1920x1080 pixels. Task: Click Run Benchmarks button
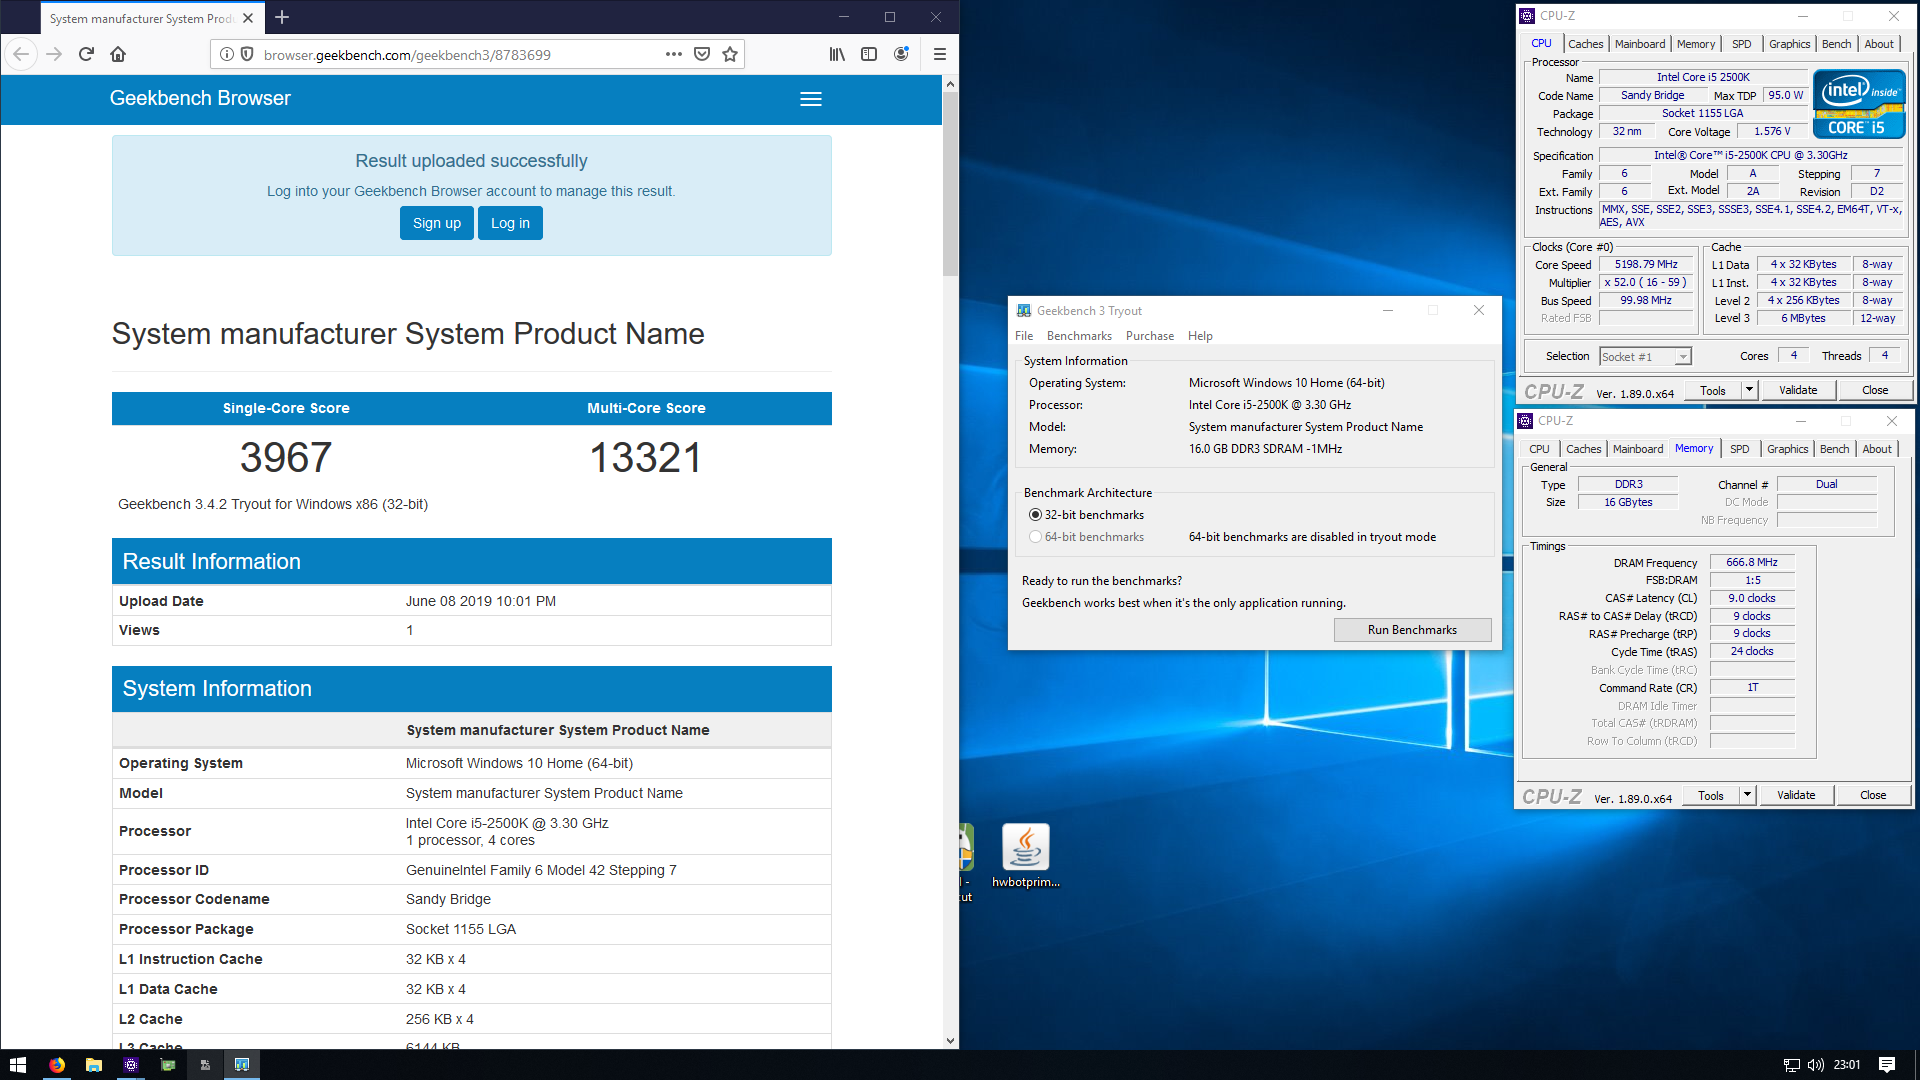[x=1412, y=630]
